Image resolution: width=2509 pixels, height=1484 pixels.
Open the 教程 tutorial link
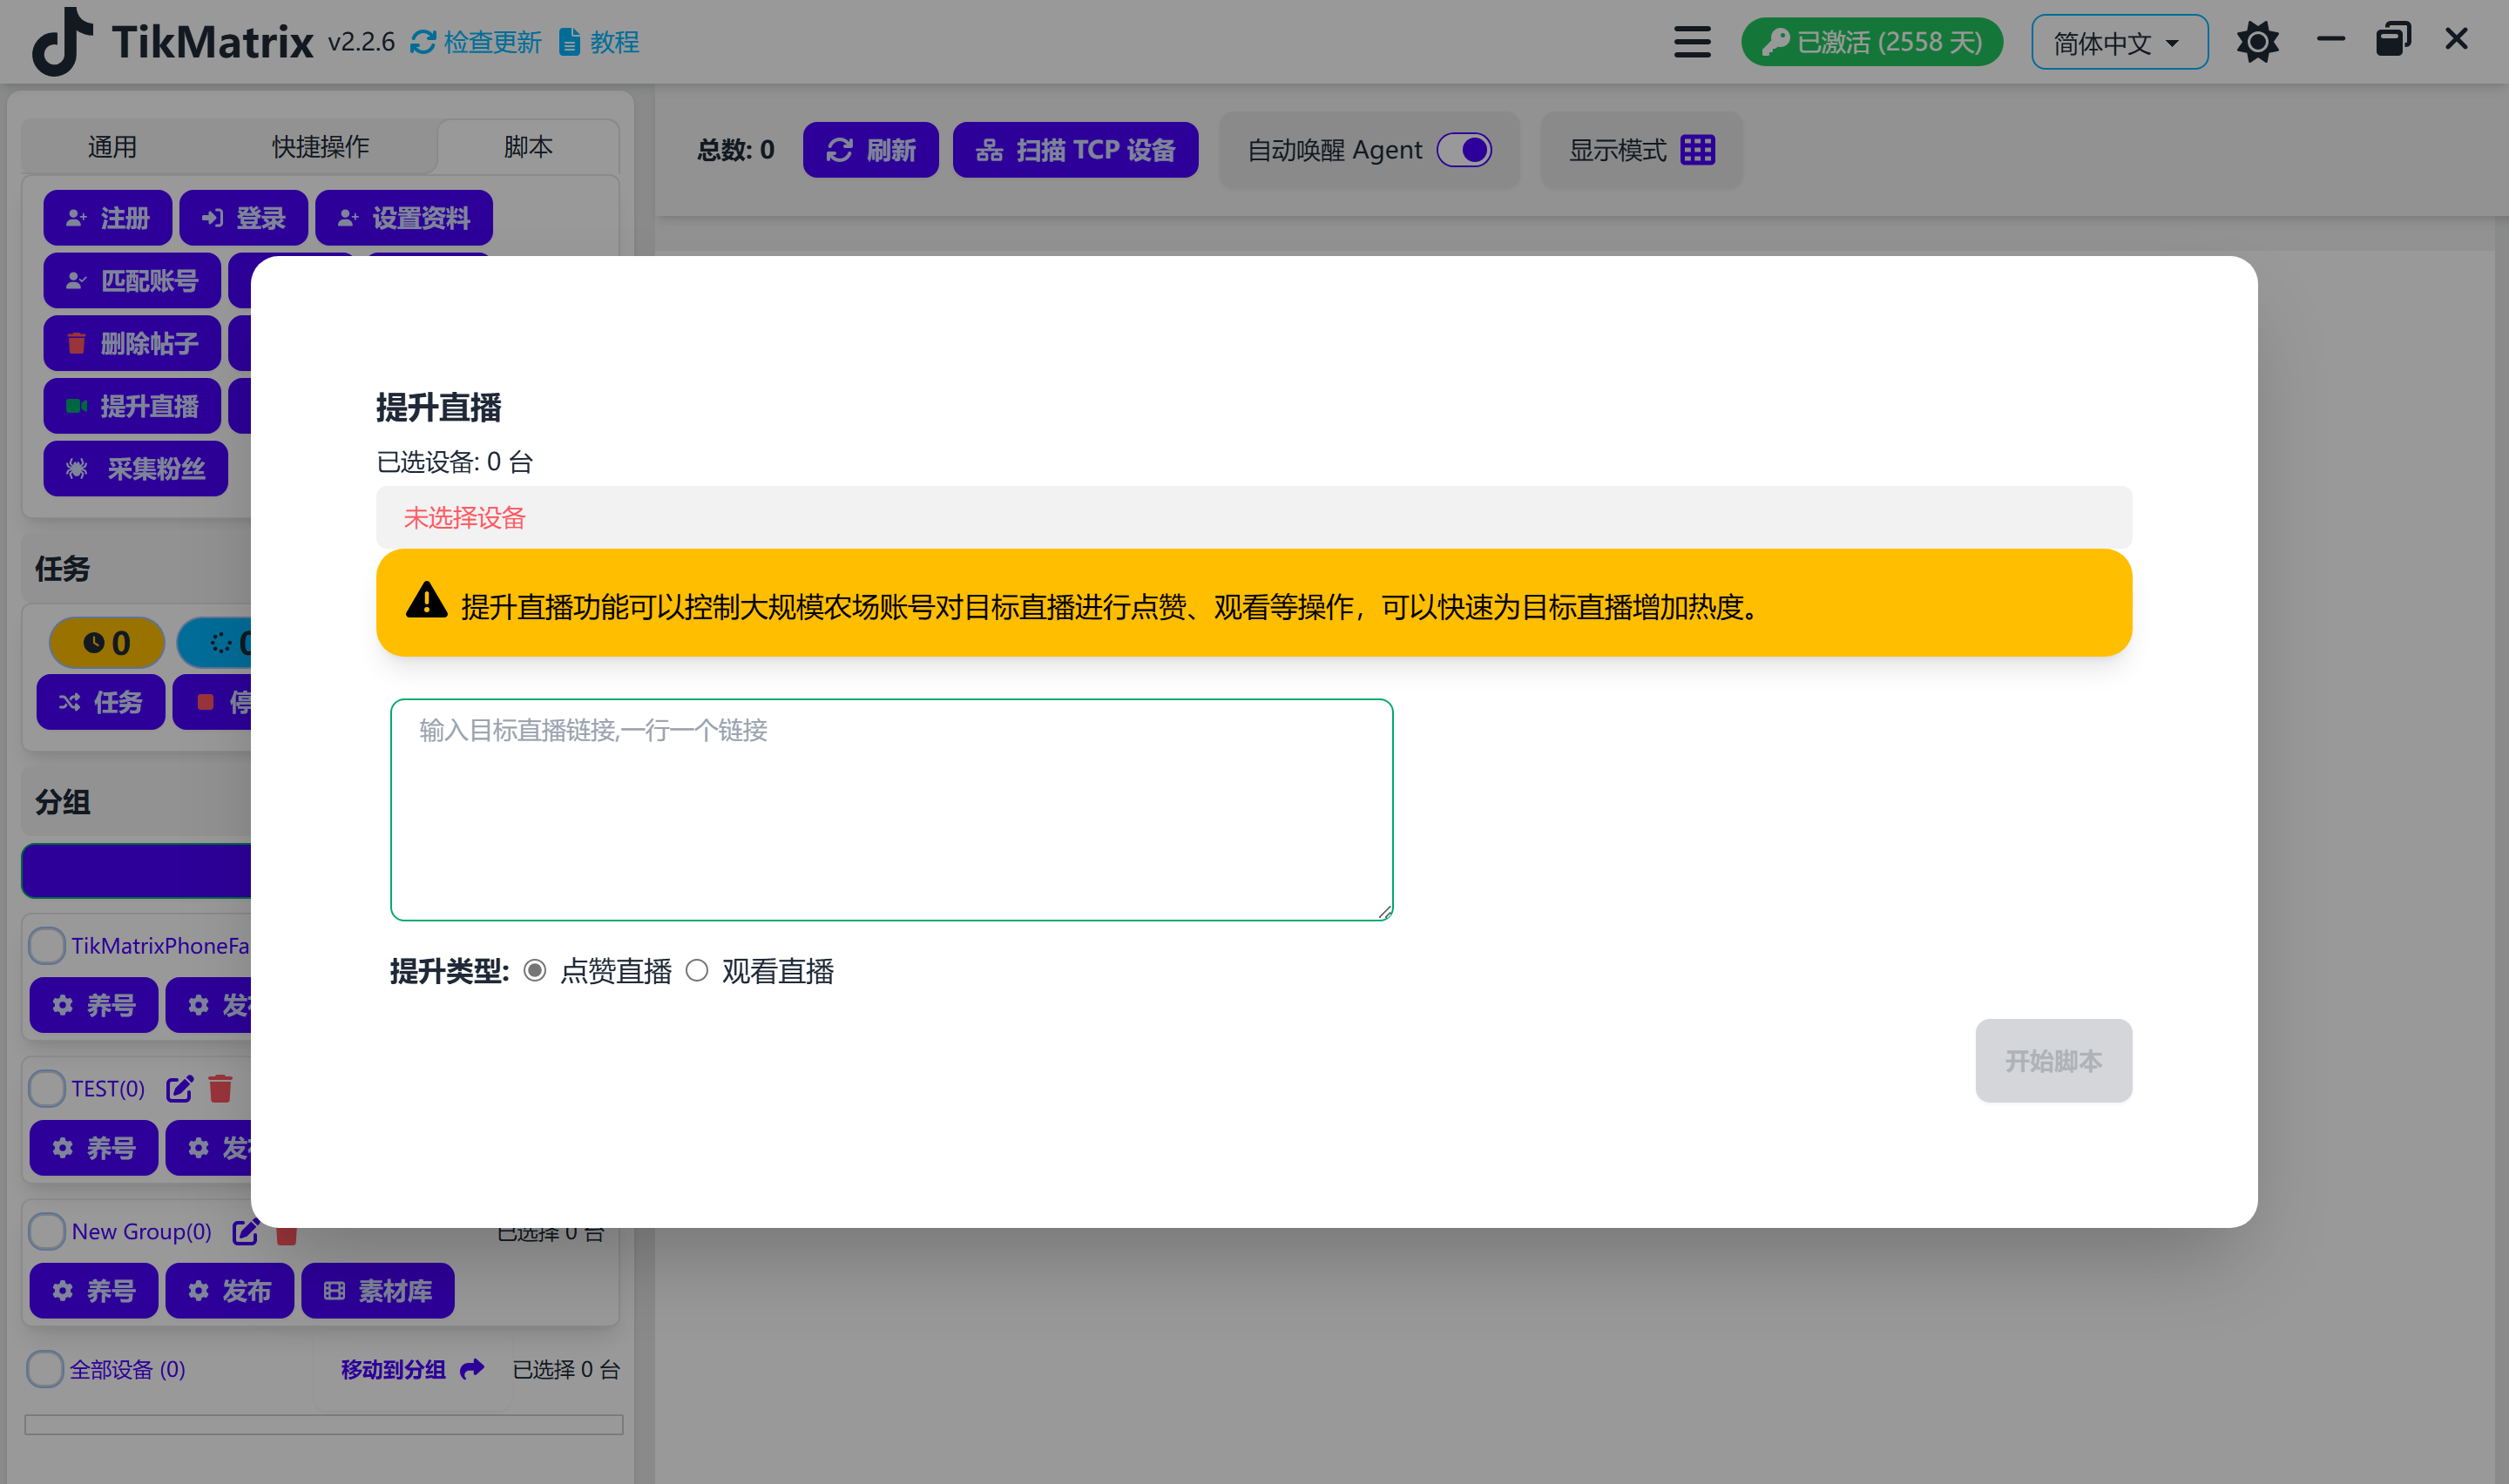(599, 42)
